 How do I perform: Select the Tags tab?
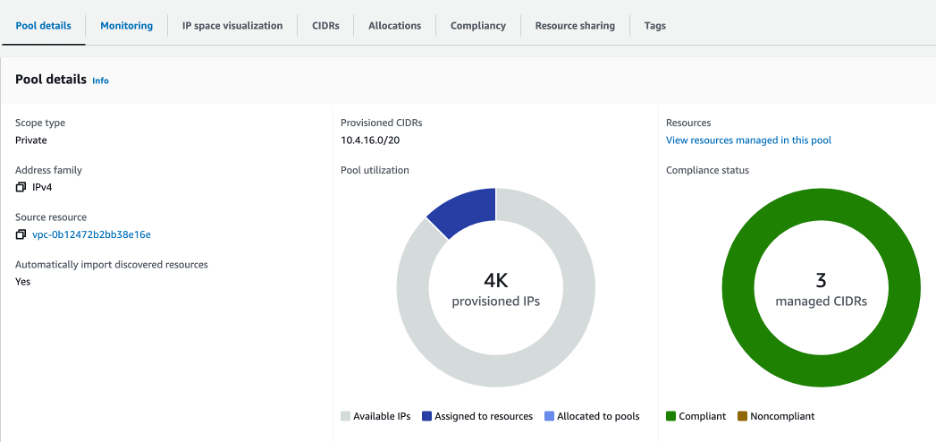(655, 26)
